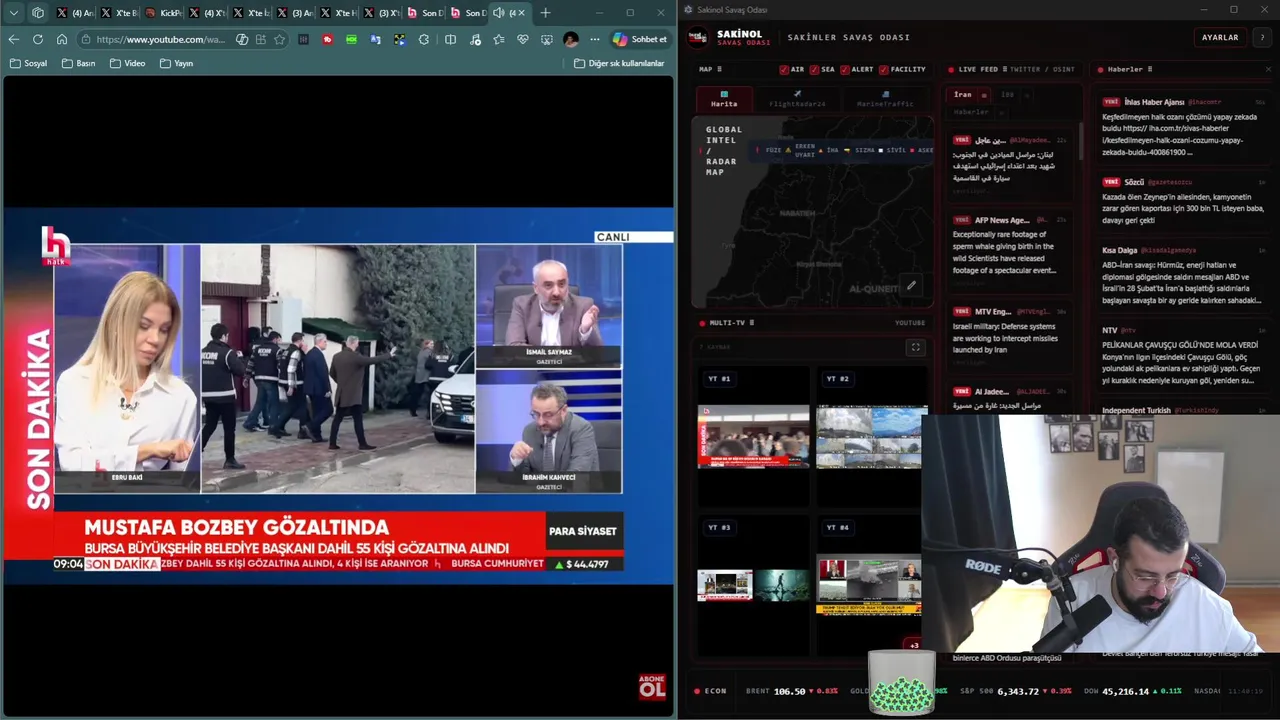Click the Halk TV video player
Image resolution: width=1280 pixels, height=720 pixels.
coord(338,395)
